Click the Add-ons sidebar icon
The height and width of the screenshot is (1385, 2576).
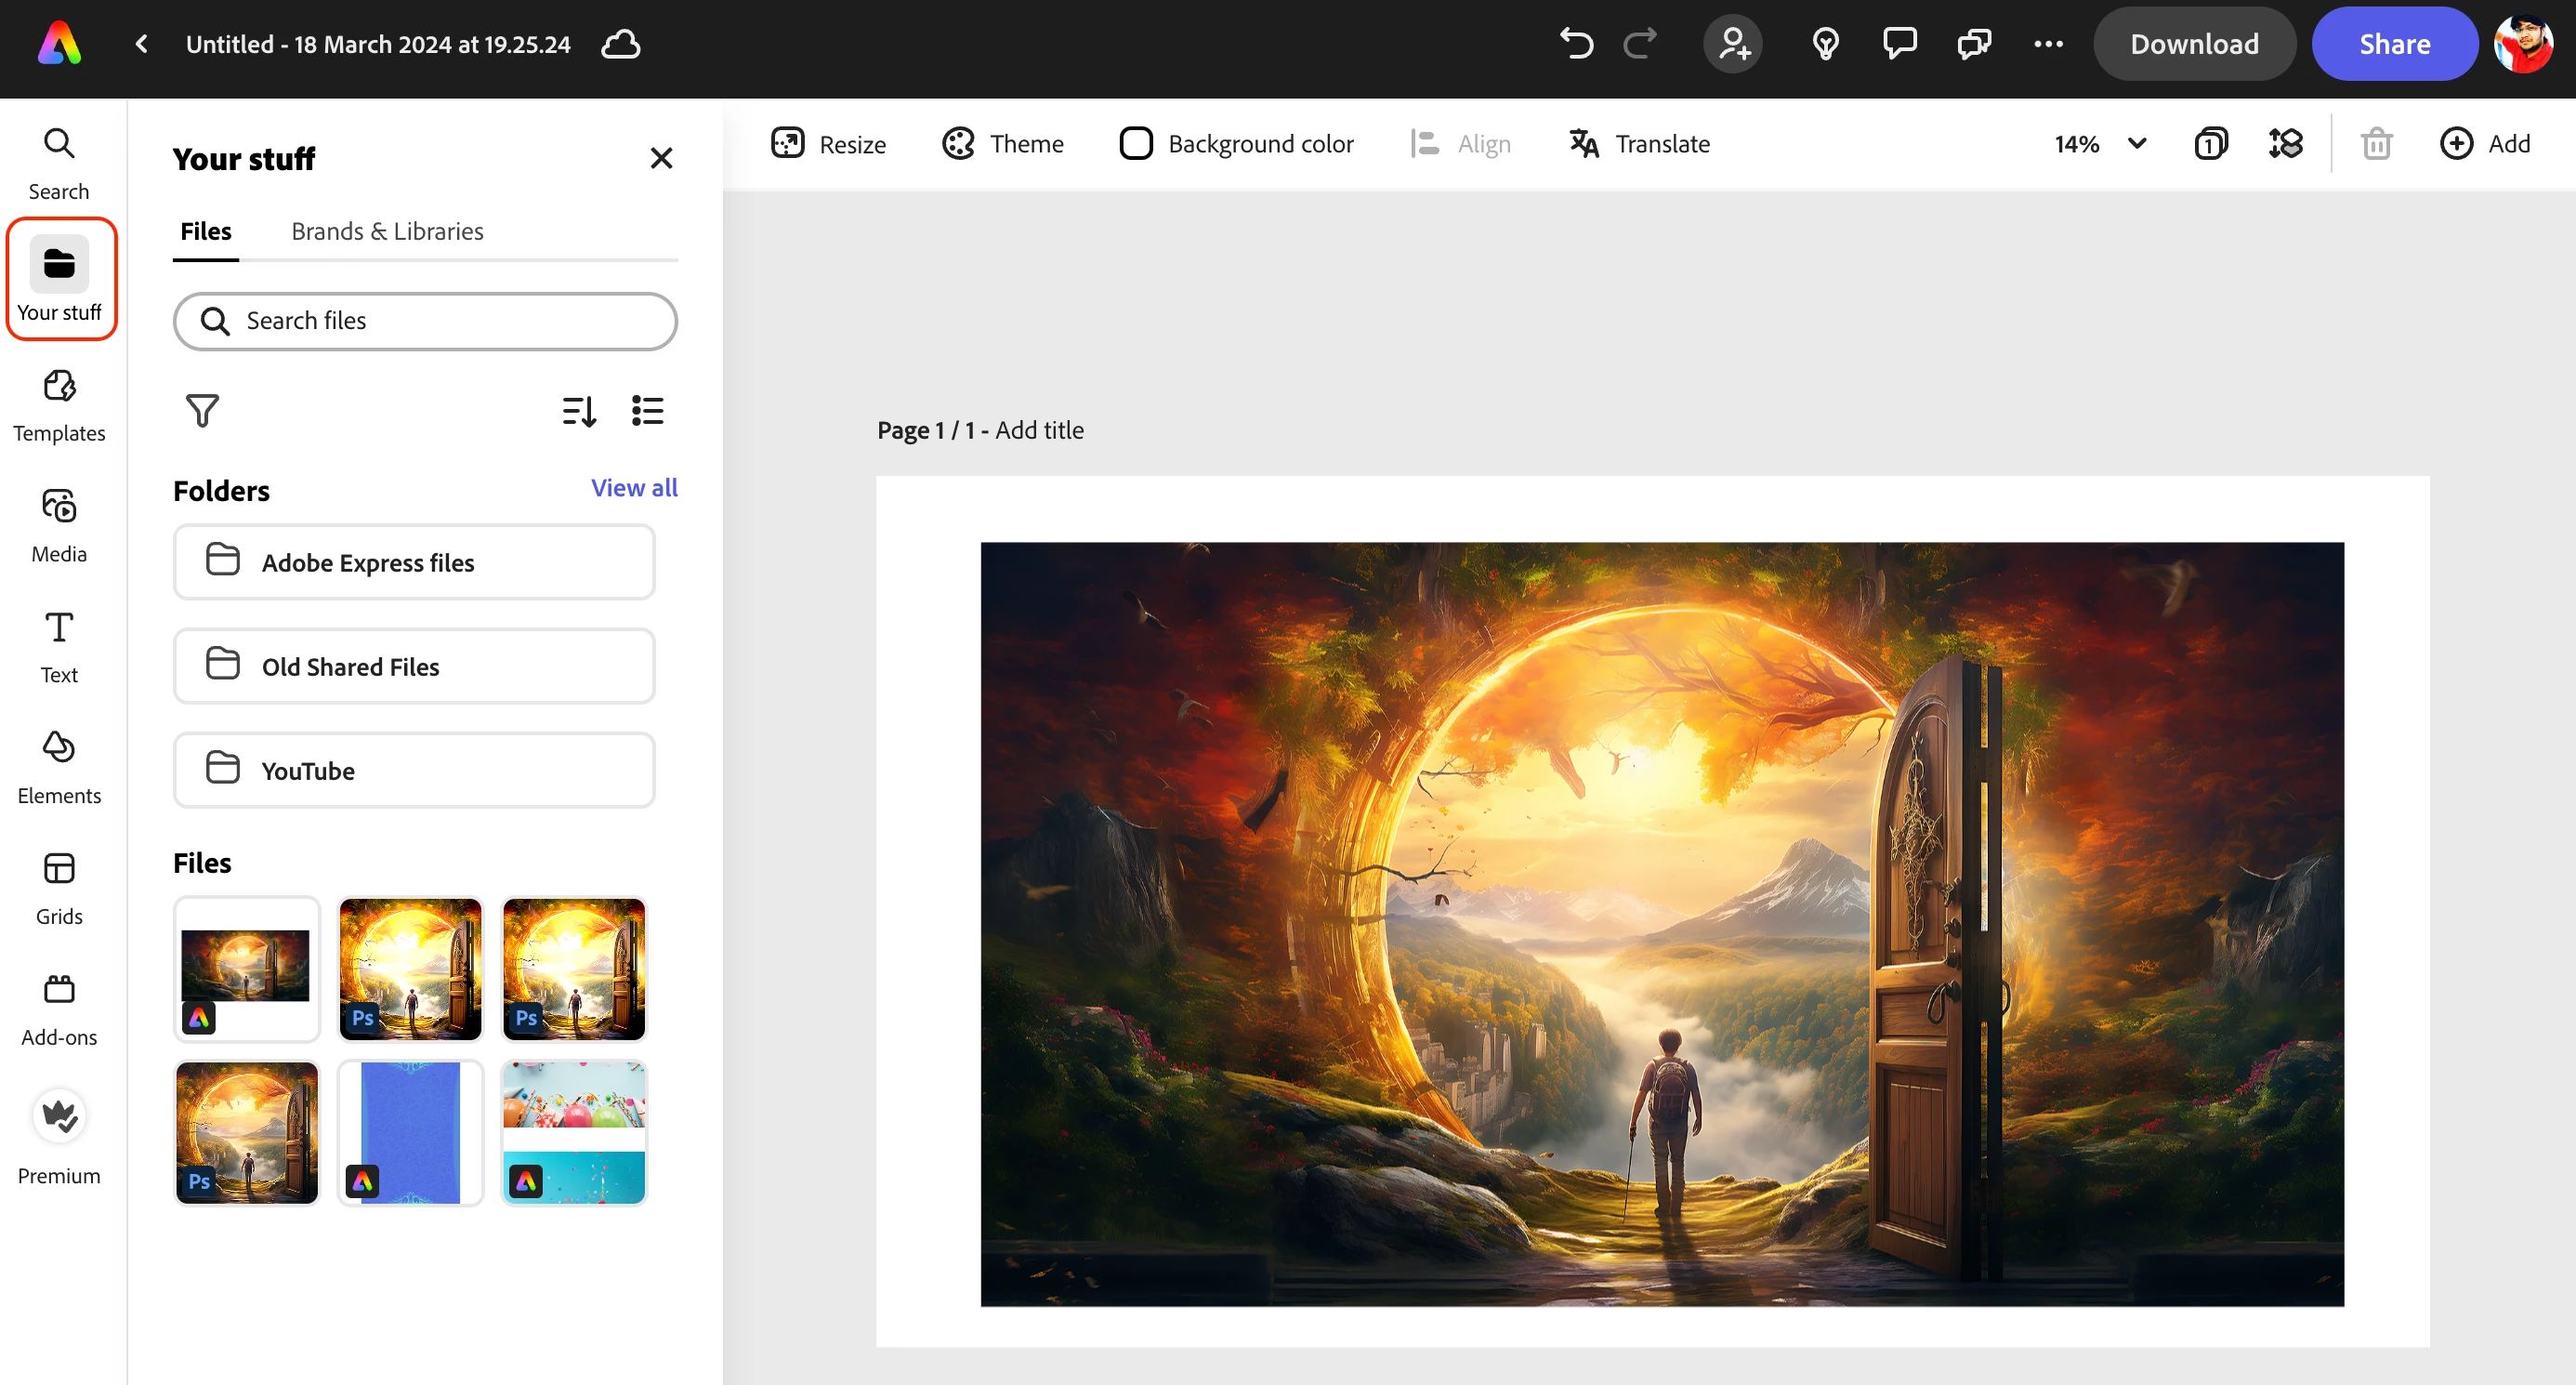[59, 1008]
